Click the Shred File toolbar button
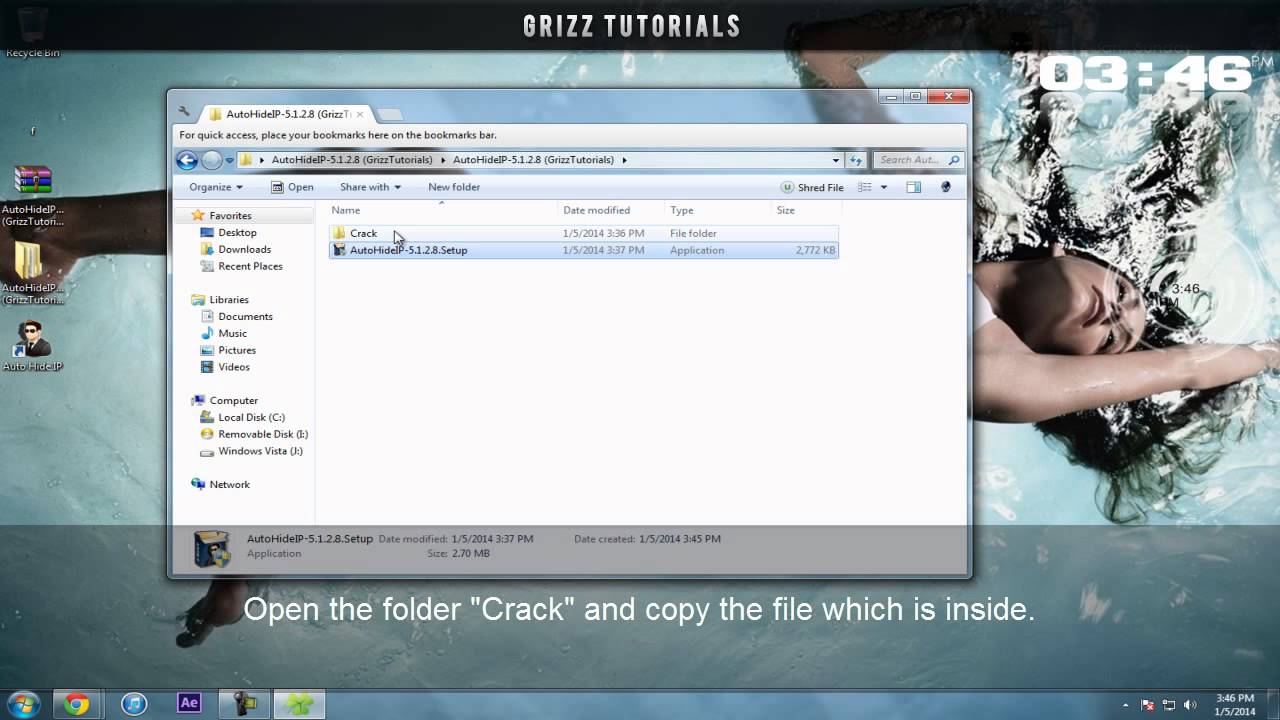Viewport: 1280px width, 720px height. [812, 187]
